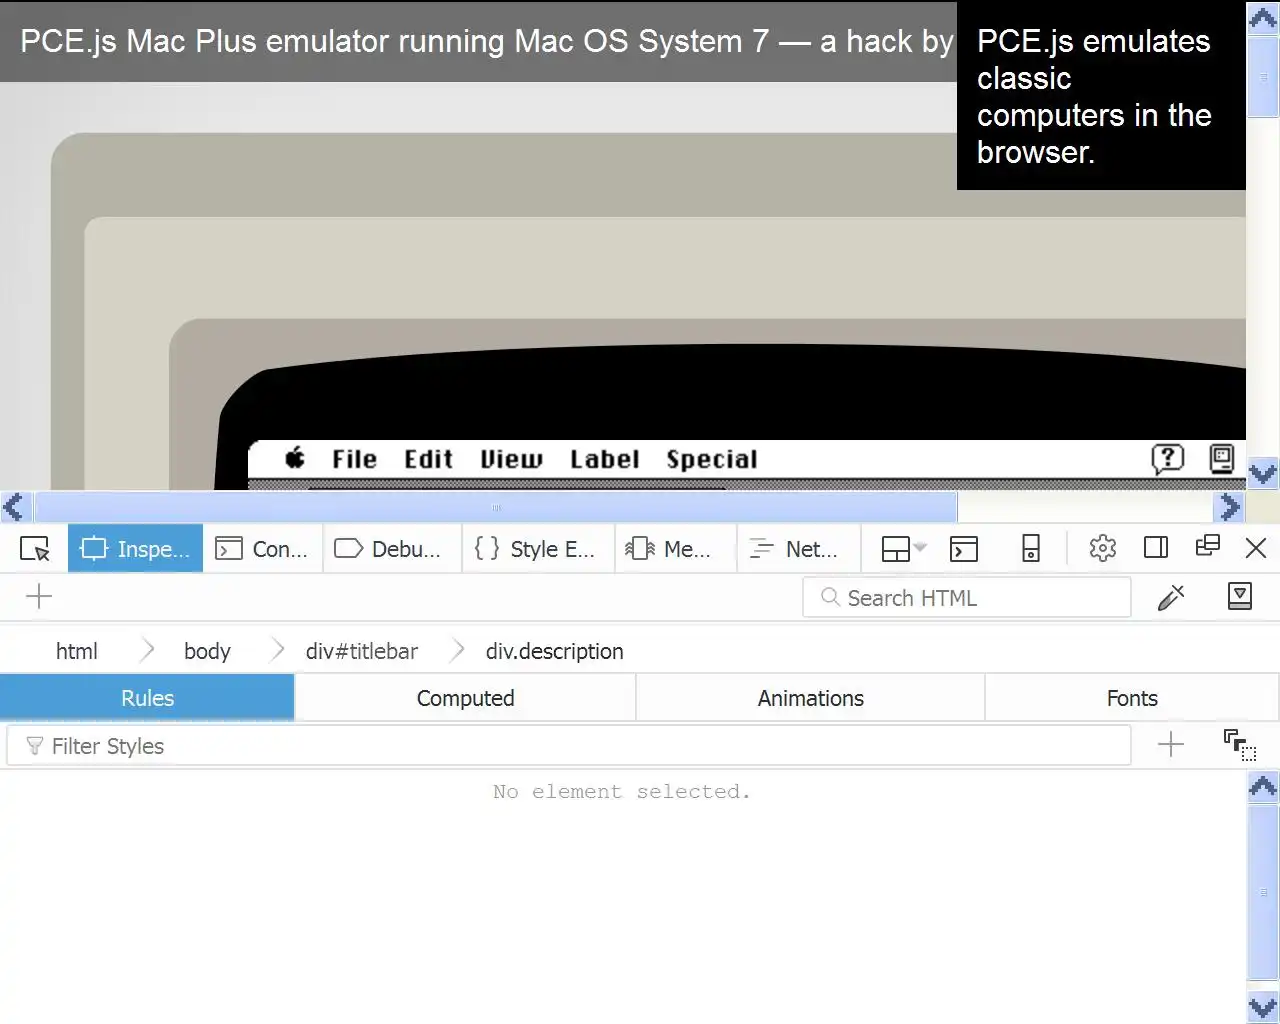This screenshot has width=1280, height=1024.
Task: Open the emulated Mac Edit menu
Action: click(x=428, y=459)
